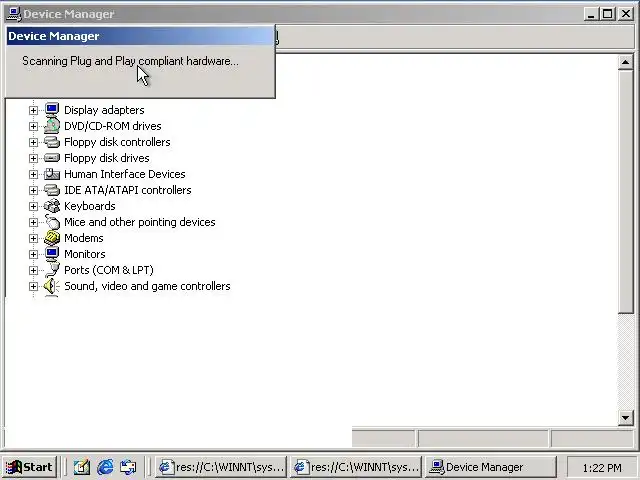The width and height of the screenshot is (640, 480).
Task: Click the Modems telephone icon
Action: point(52,238)
